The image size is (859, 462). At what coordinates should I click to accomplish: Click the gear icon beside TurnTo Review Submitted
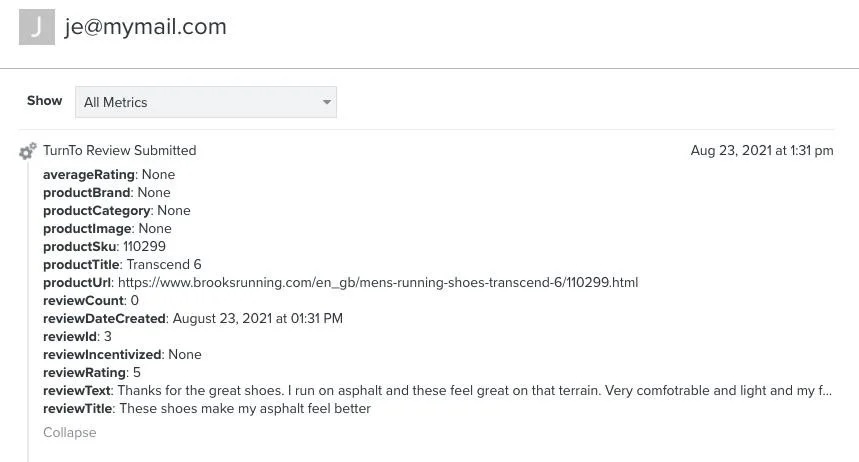[28, 151]
